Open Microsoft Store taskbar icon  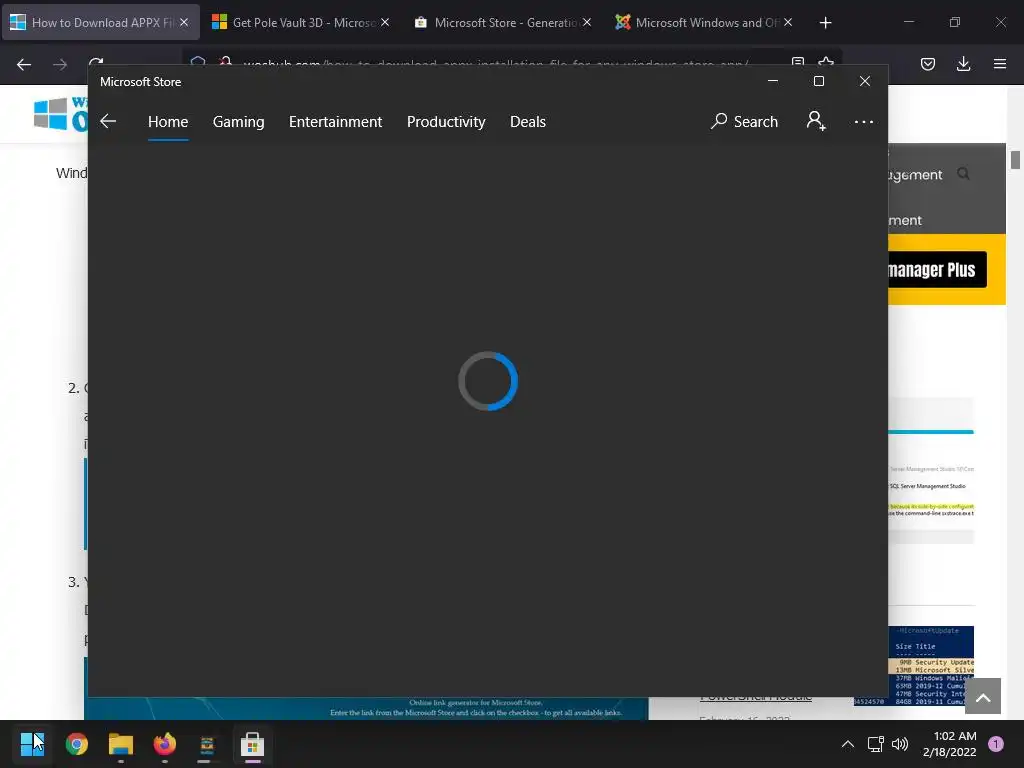[252, 744]
